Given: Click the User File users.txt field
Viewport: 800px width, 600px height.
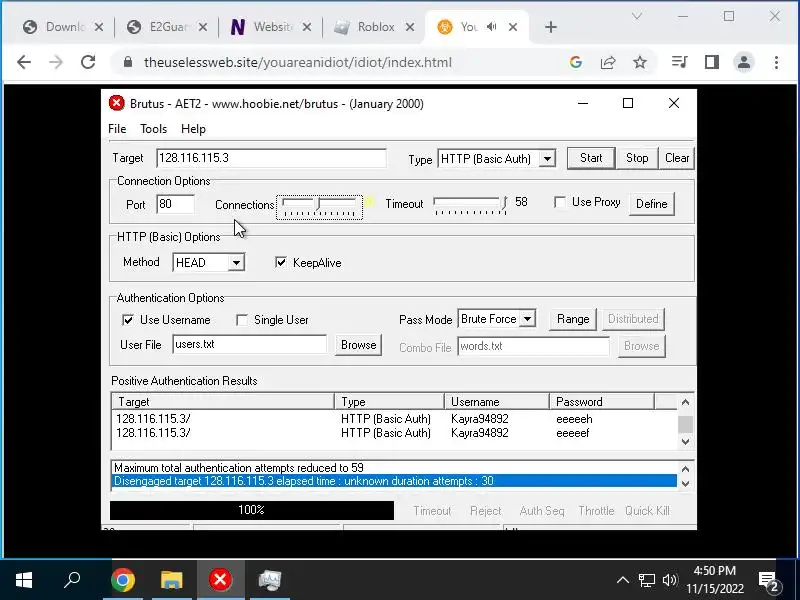Looking at the screenshot, I should 249,344.
